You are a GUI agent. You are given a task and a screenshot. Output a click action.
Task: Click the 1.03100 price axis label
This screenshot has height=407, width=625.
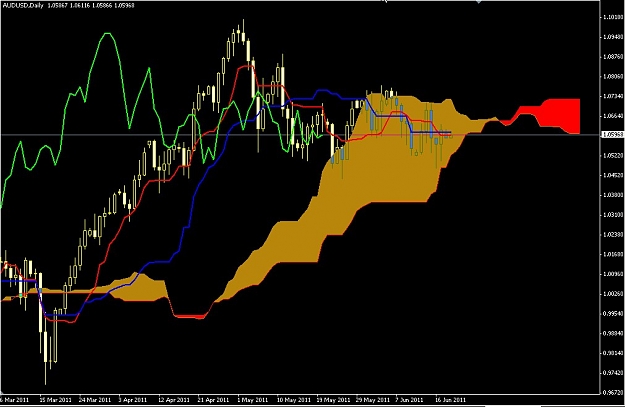614,214
